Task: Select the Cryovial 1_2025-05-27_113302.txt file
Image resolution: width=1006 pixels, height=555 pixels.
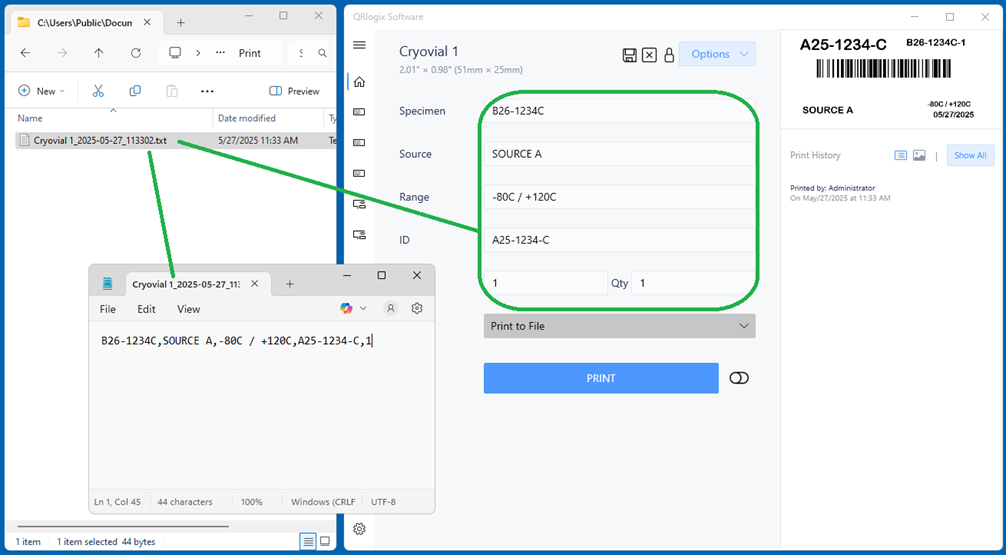Action: click(x=99, y=141)
